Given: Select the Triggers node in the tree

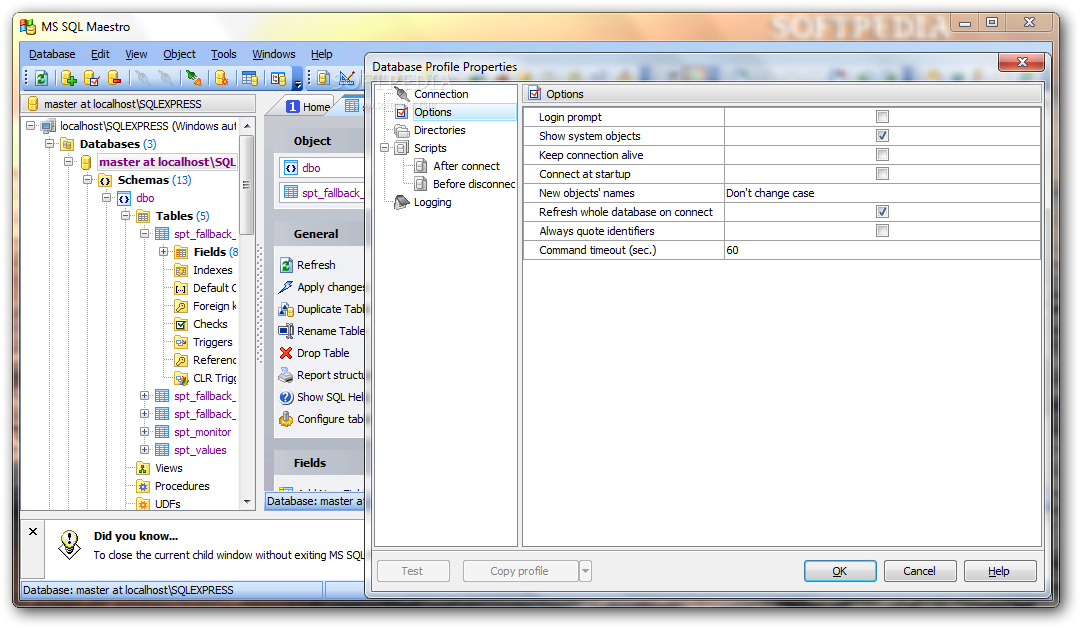Looking at the screenshot, I should click(212, 342).
